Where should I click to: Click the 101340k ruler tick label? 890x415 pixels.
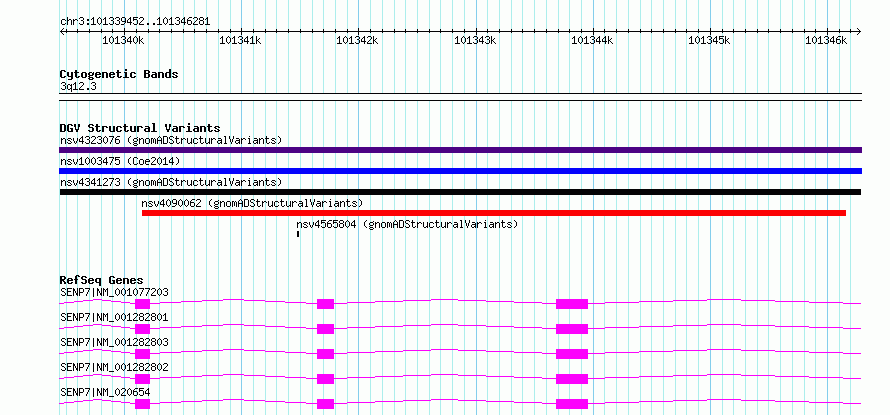click(x=123, y=40)
